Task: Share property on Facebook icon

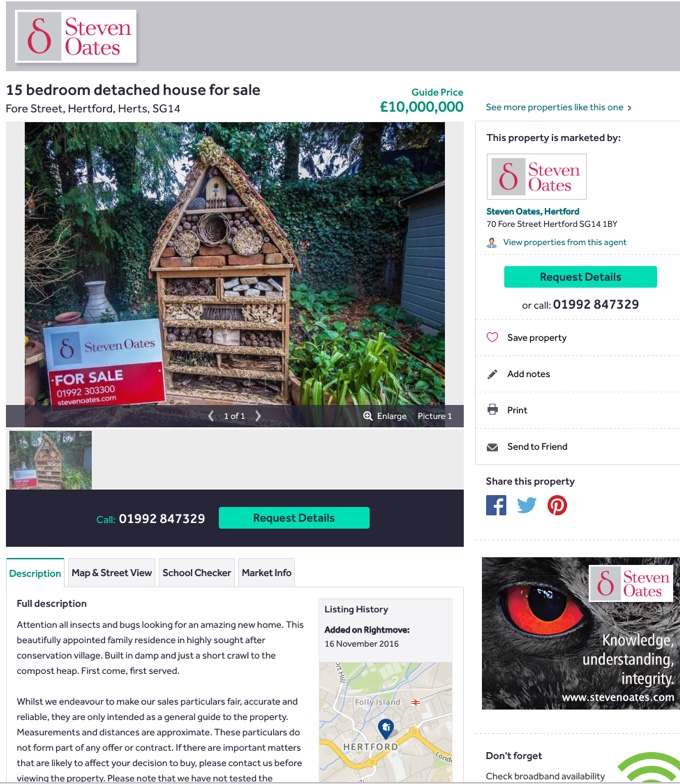Action: tap(496, 505)
